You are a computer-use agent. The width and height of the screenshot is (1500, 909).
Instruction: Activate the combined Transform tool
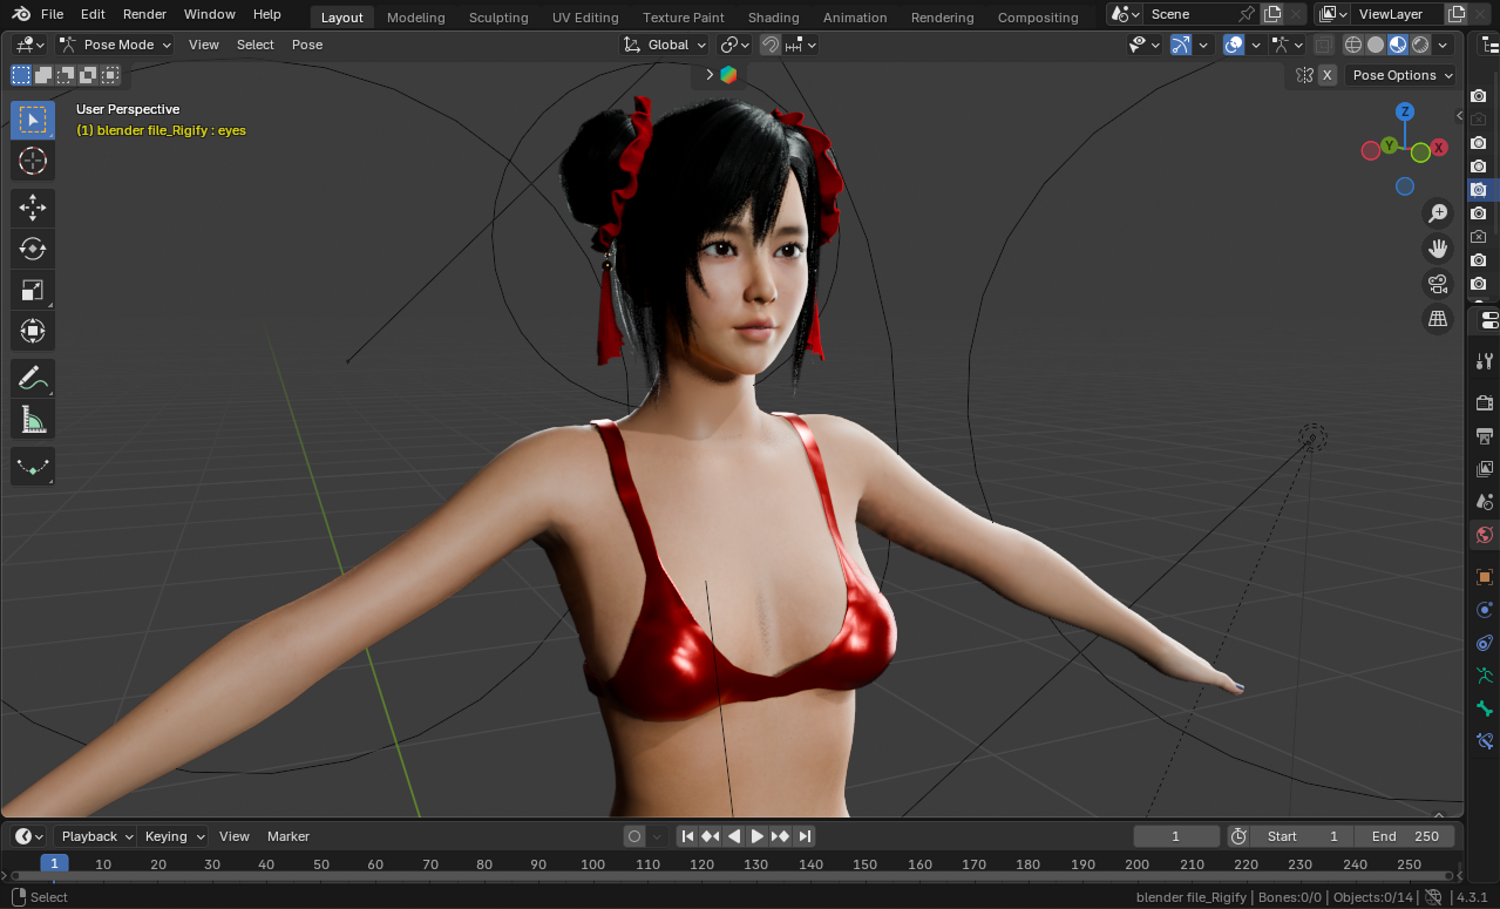coord(33,331)
